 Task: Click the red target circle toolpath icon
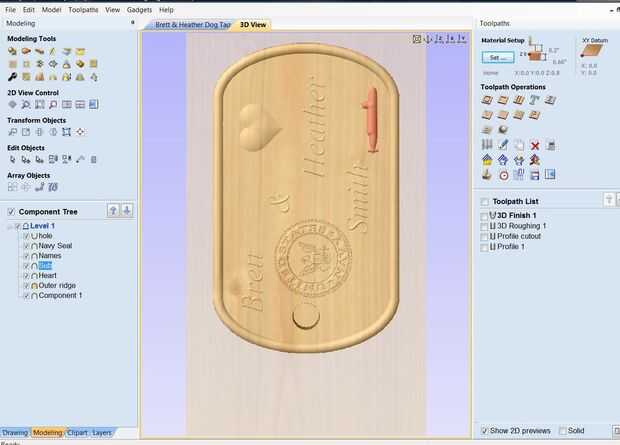(503, 175)
